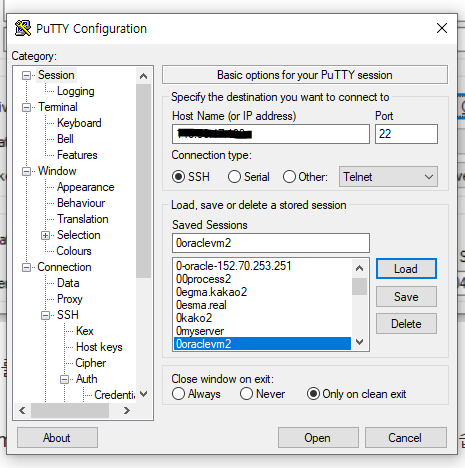Select saved session 0egma.kakao2
465x468 pixels.
[262, 292]
